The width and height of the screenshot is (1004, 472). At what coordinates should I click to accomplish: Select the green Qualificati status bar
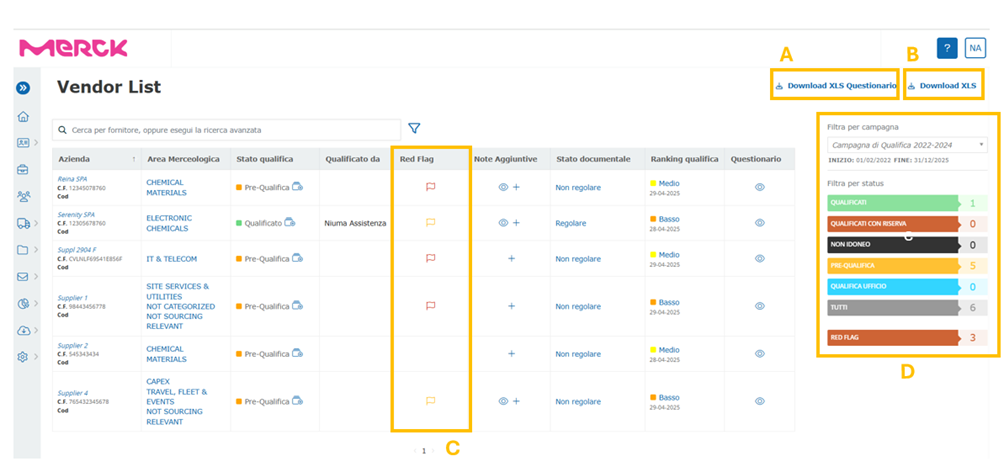coord(906,203)
